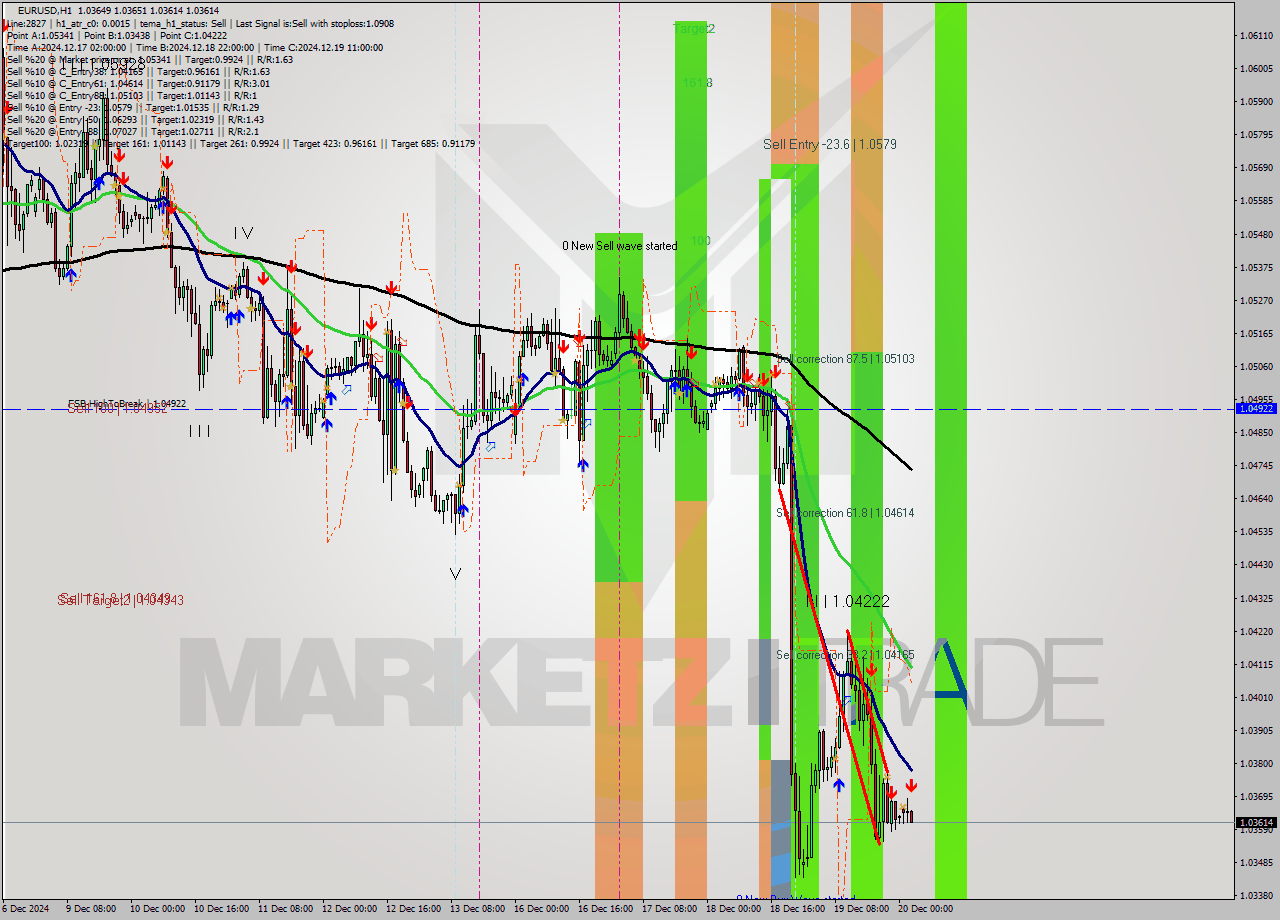The height and width of the screenshot is (920, 1280).
Task: Click the '9 Dec 08:00' time axis label
Action: coord(92,909)
